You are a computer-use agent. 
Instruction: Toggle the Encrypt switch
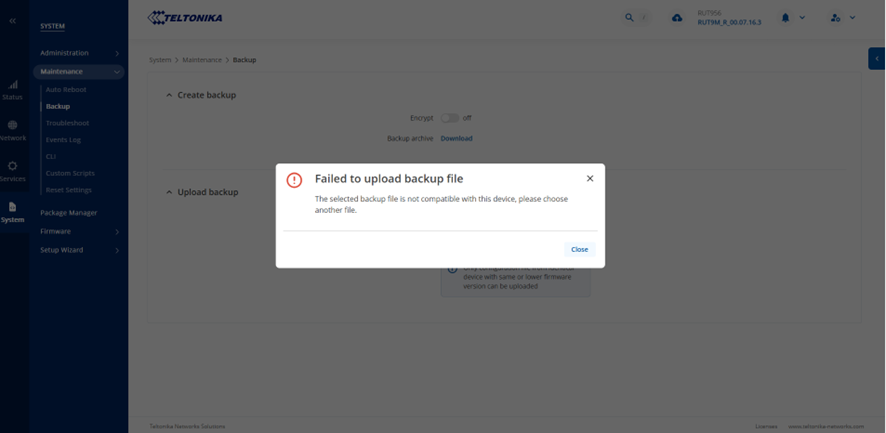coord(450,118)
